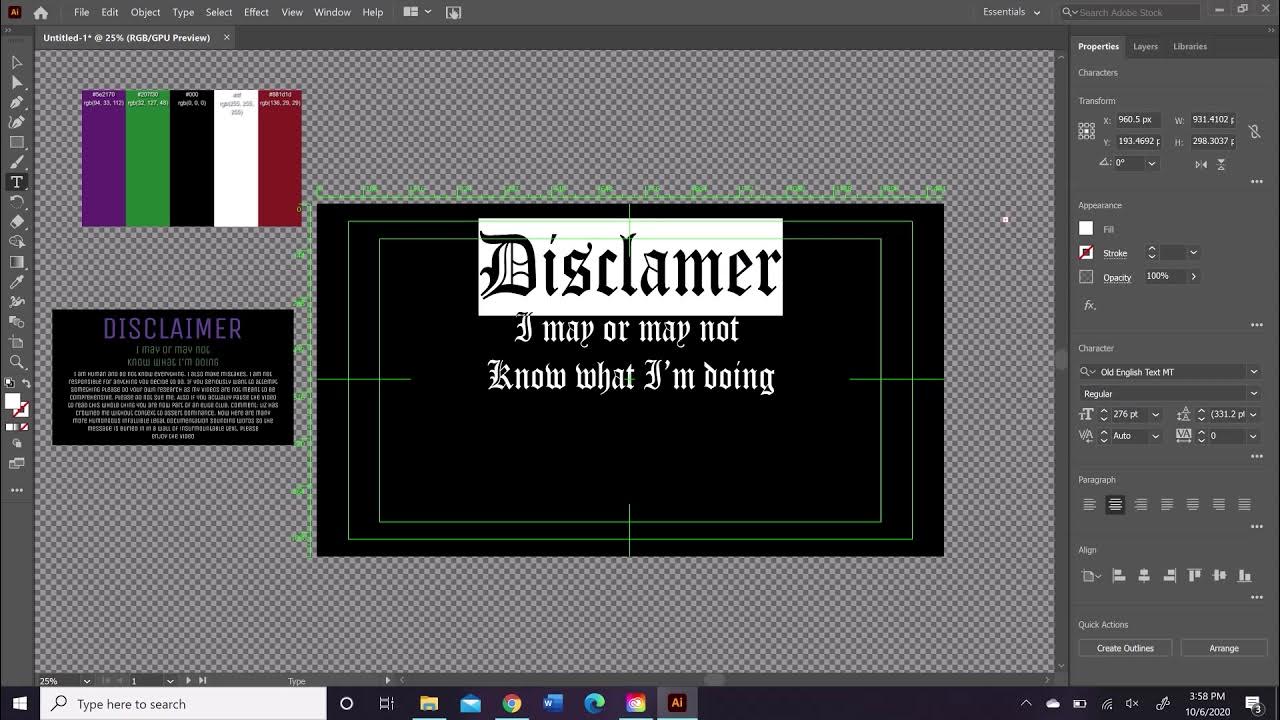The width and height of the screenshot is (1280, 720).
Task: Click horizontal align right icon
Action: [1169, 575]
